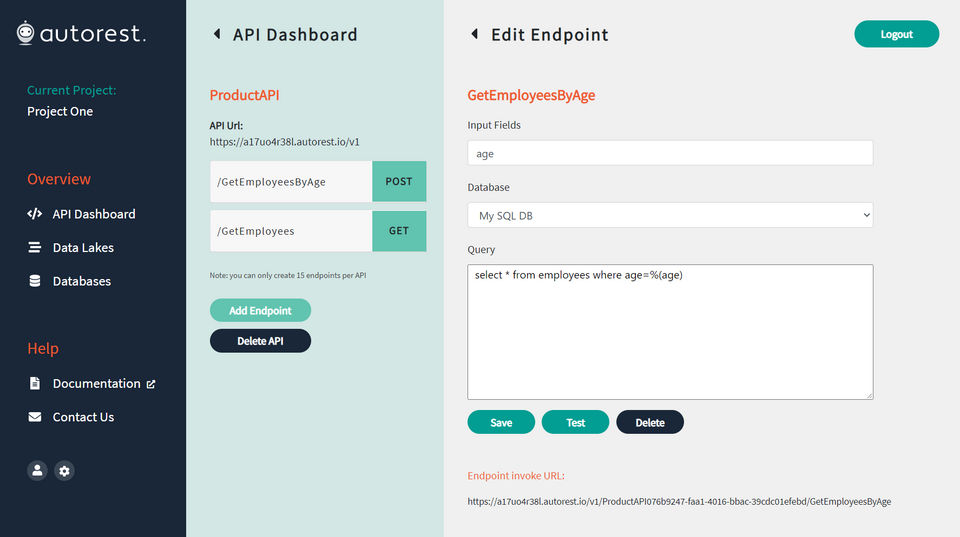Viewport: 960px width, 537px height.
Task: Test the GetEmployeesByAge endpoint
Action: [x=575, y=422]
